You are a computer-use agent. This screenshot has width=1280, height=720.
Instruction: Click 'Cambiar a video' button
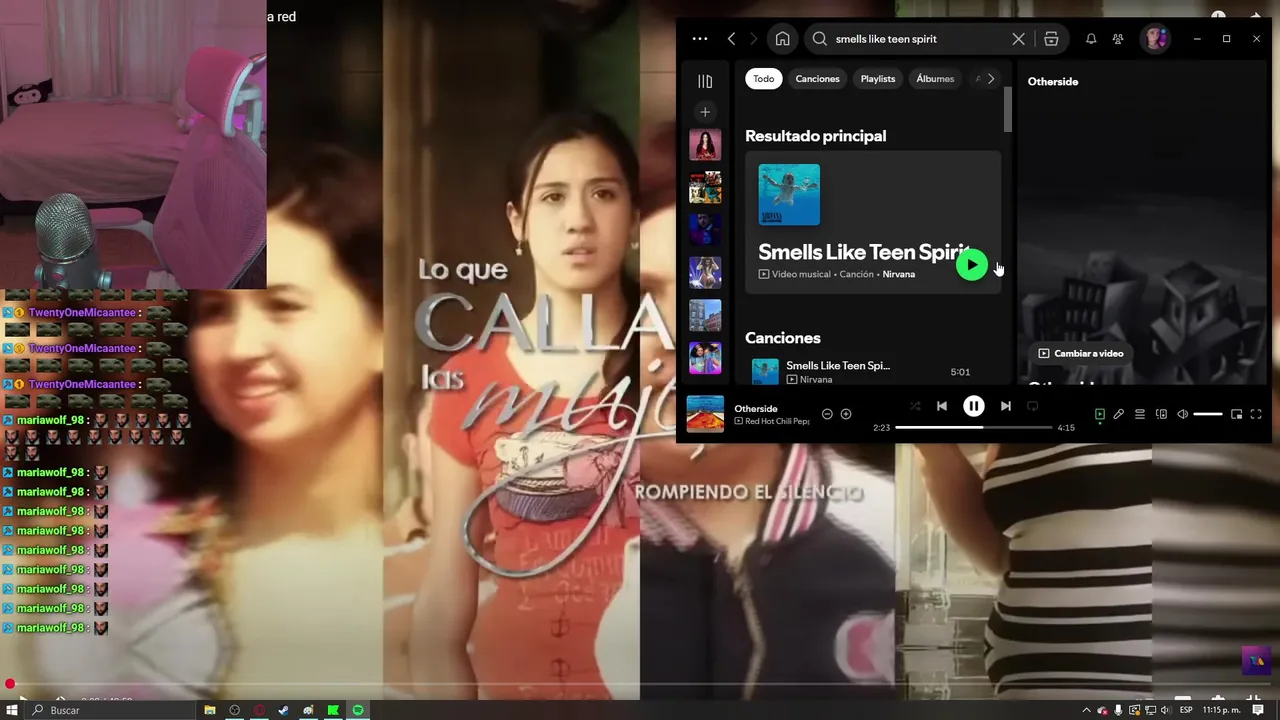1080,353
